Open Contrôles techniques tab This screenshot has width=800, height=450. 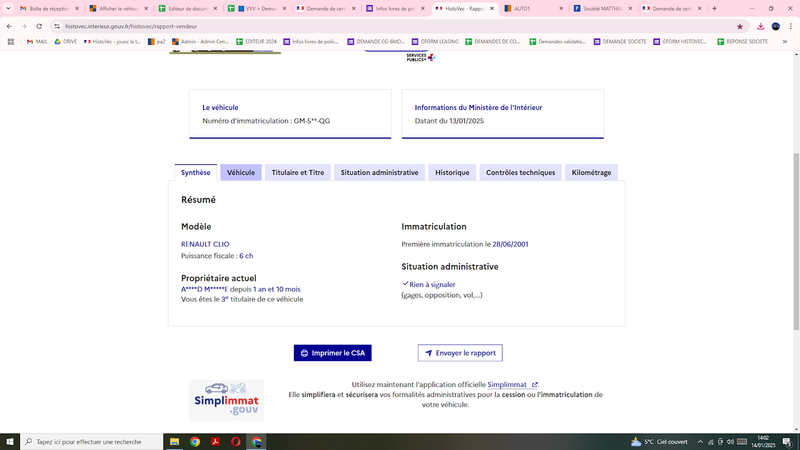click(x=520, y=172)
